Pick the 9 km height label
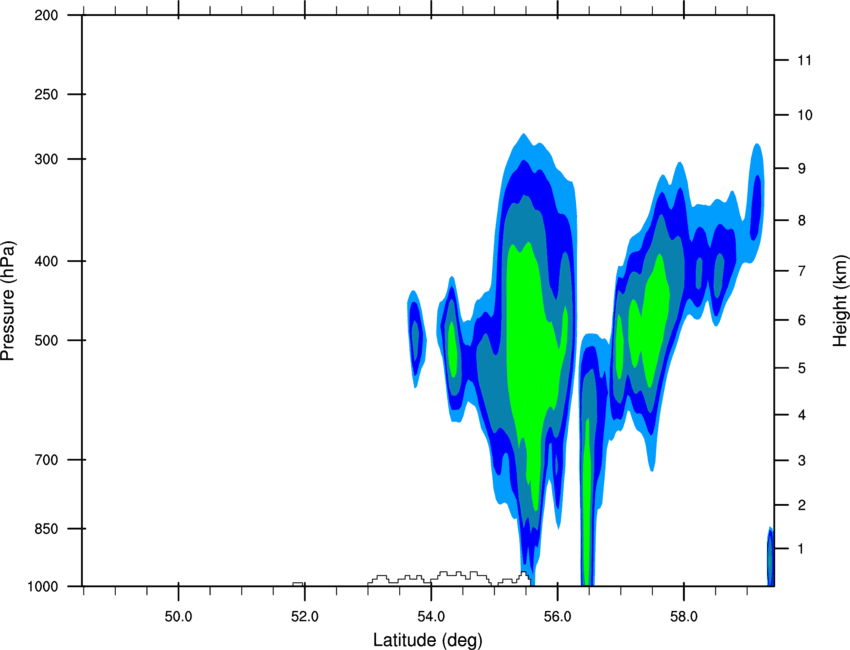The height and width of the screenshot is (650, 850). [x=802, y=169]
